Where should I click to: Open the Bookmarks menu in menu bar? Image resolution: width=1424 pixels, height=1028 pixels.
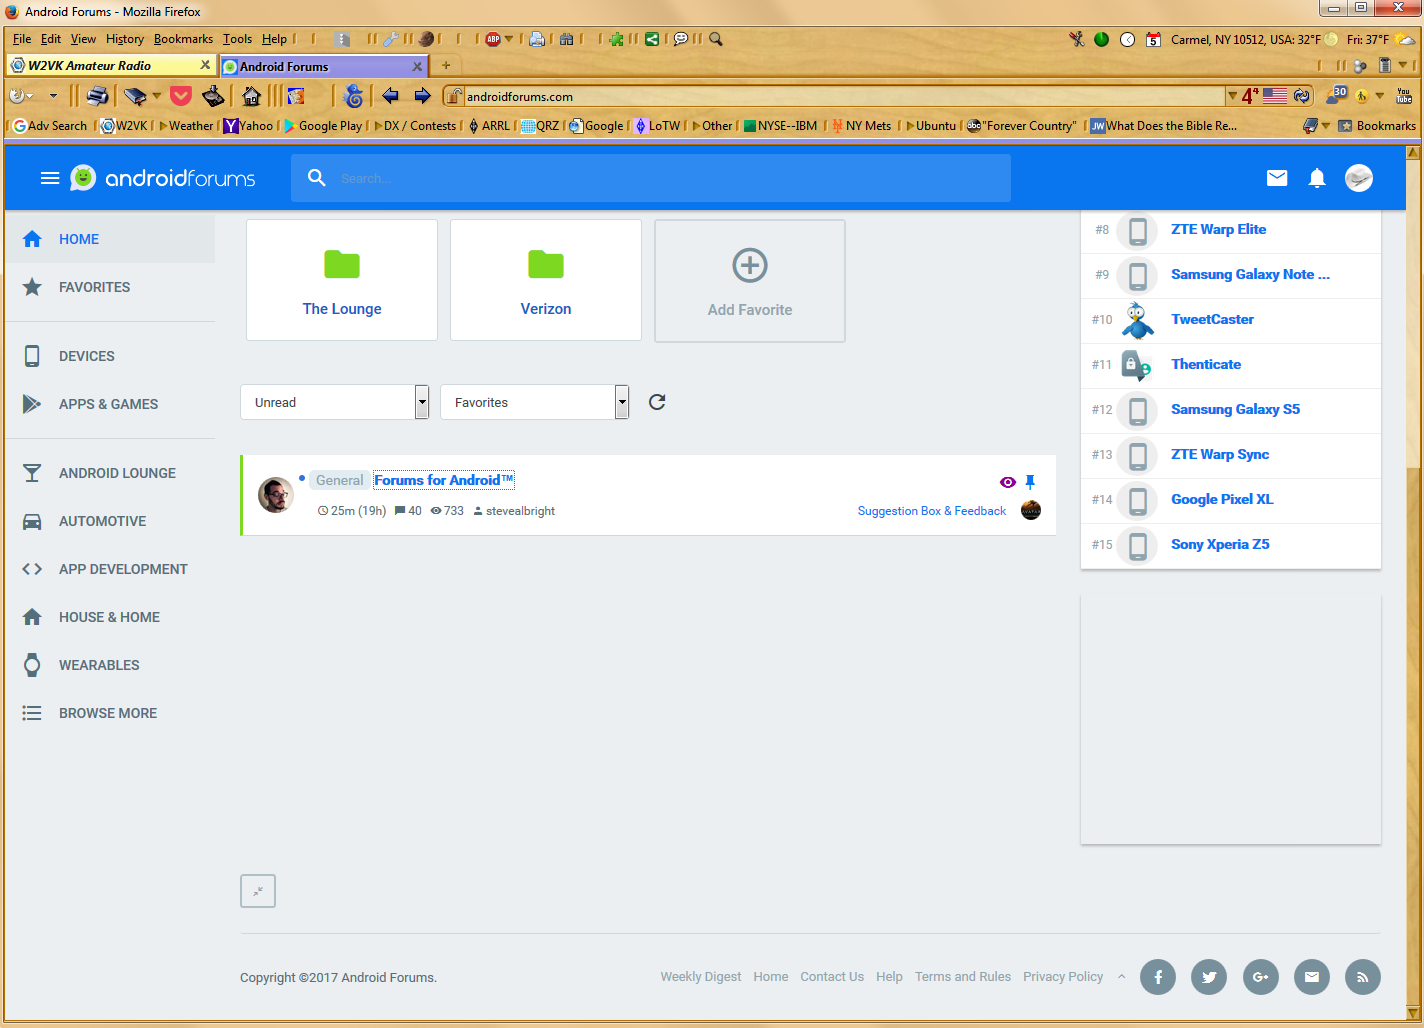point(183,39)
